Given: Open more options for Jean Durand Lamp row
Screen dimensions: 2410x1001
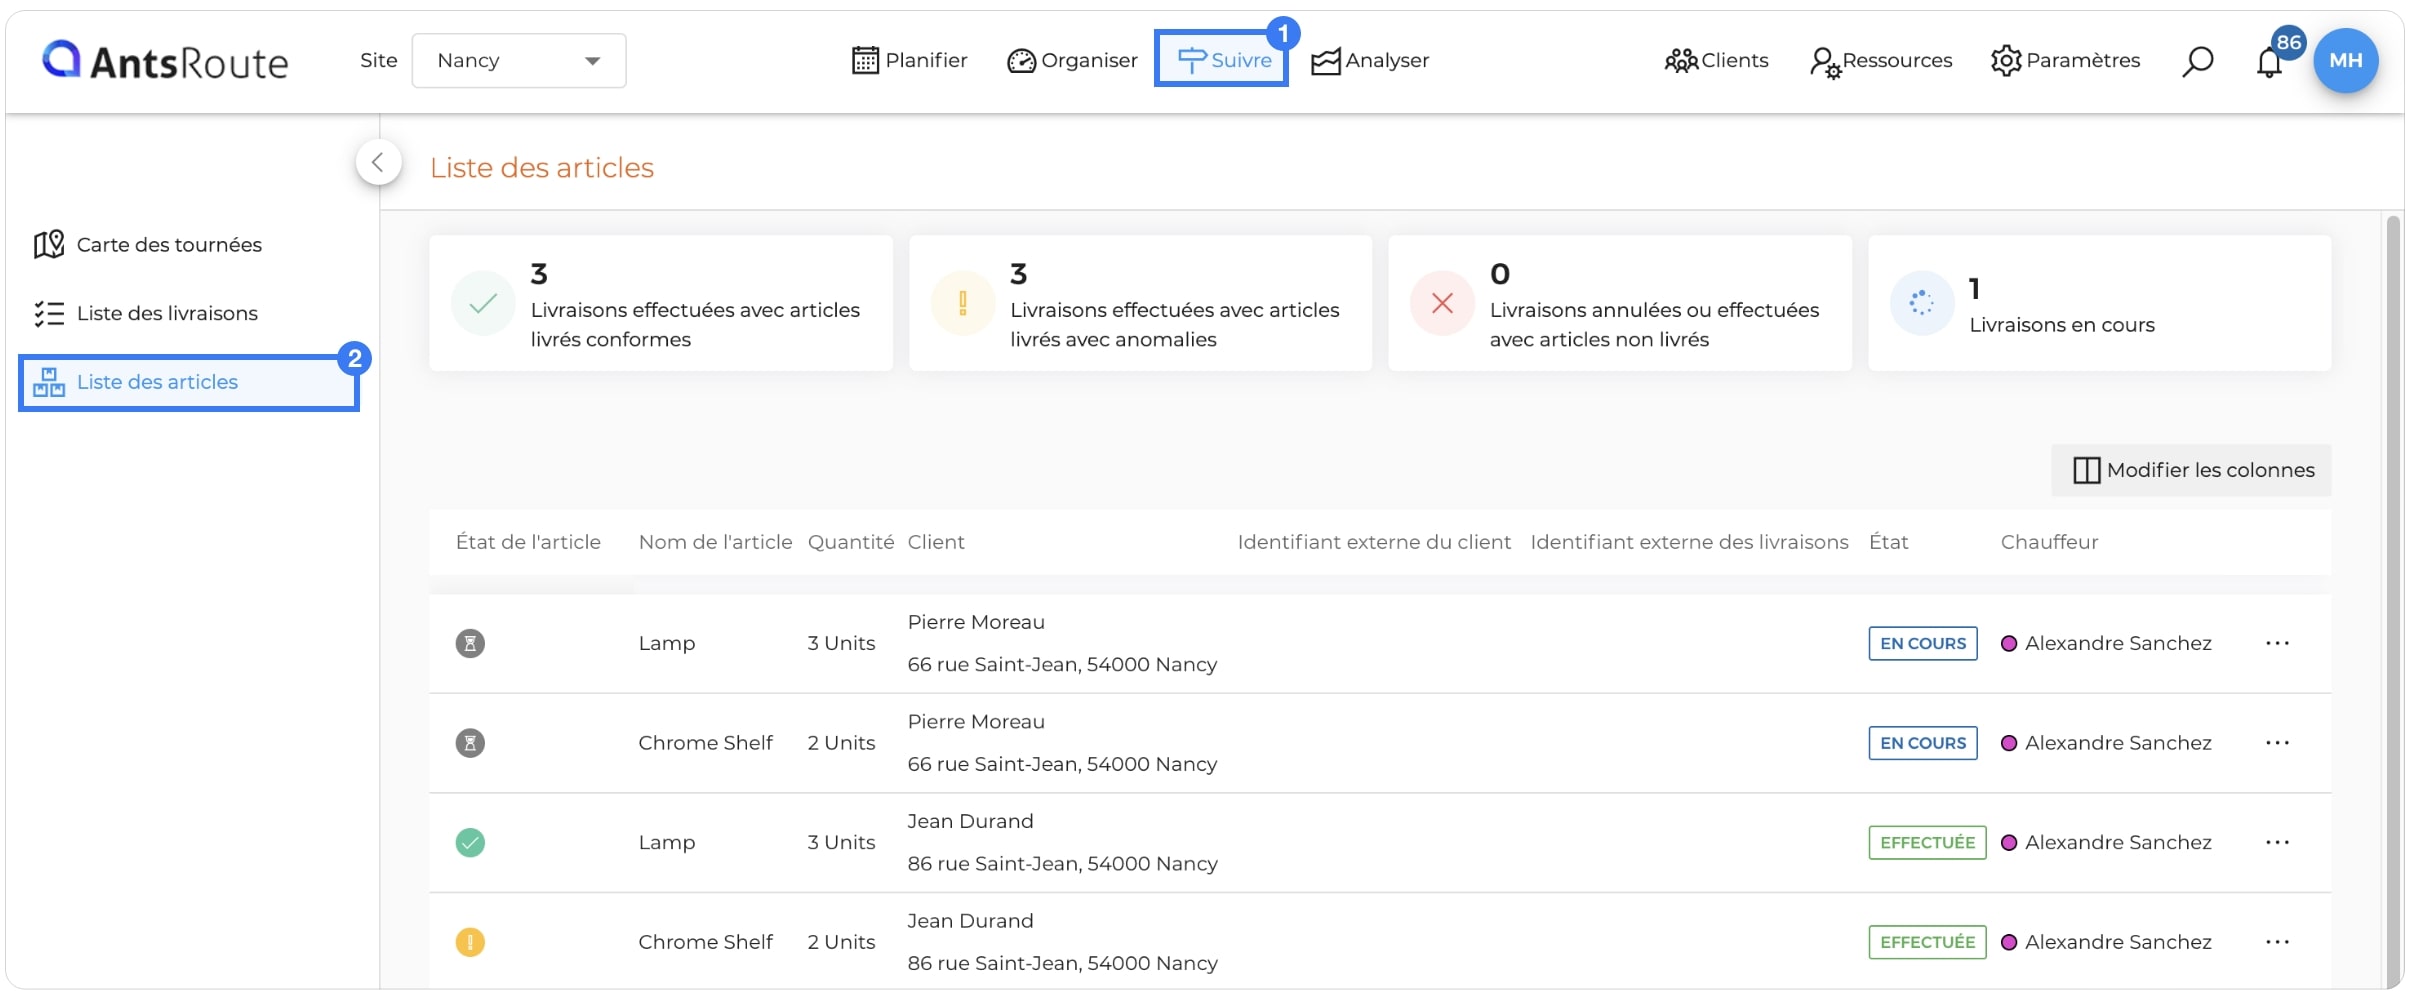Looking at the screenshot, I should click(2277, 843).
